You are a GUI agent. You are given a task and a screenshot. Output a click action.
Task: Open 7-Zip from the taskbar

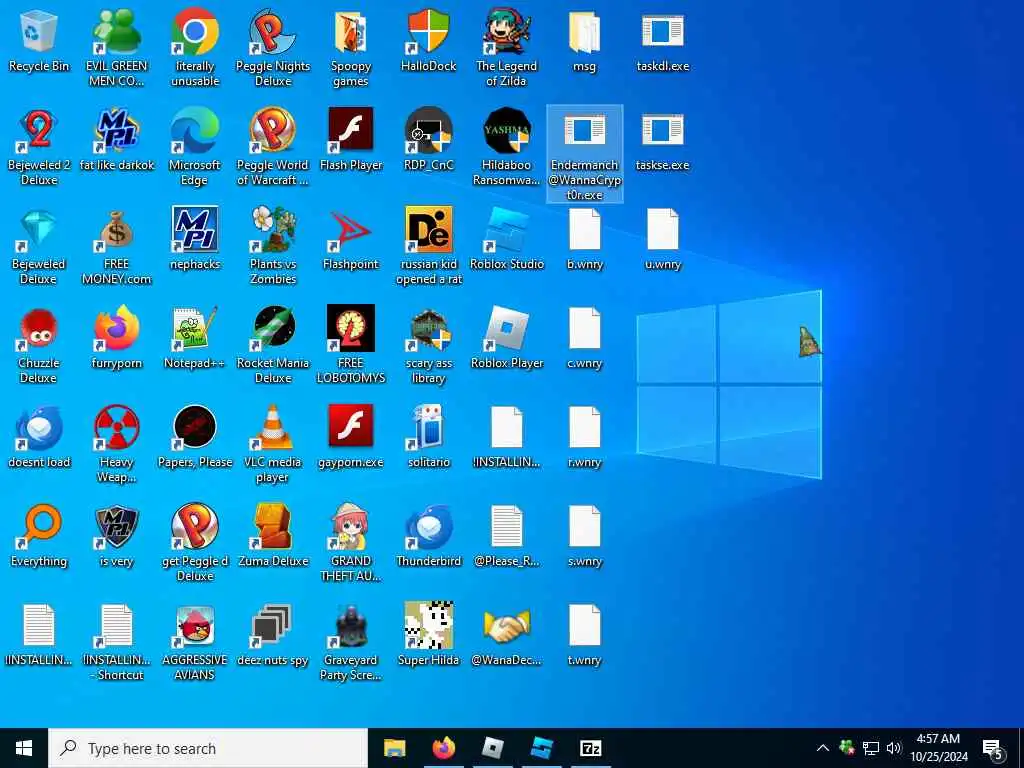point(590,748)
